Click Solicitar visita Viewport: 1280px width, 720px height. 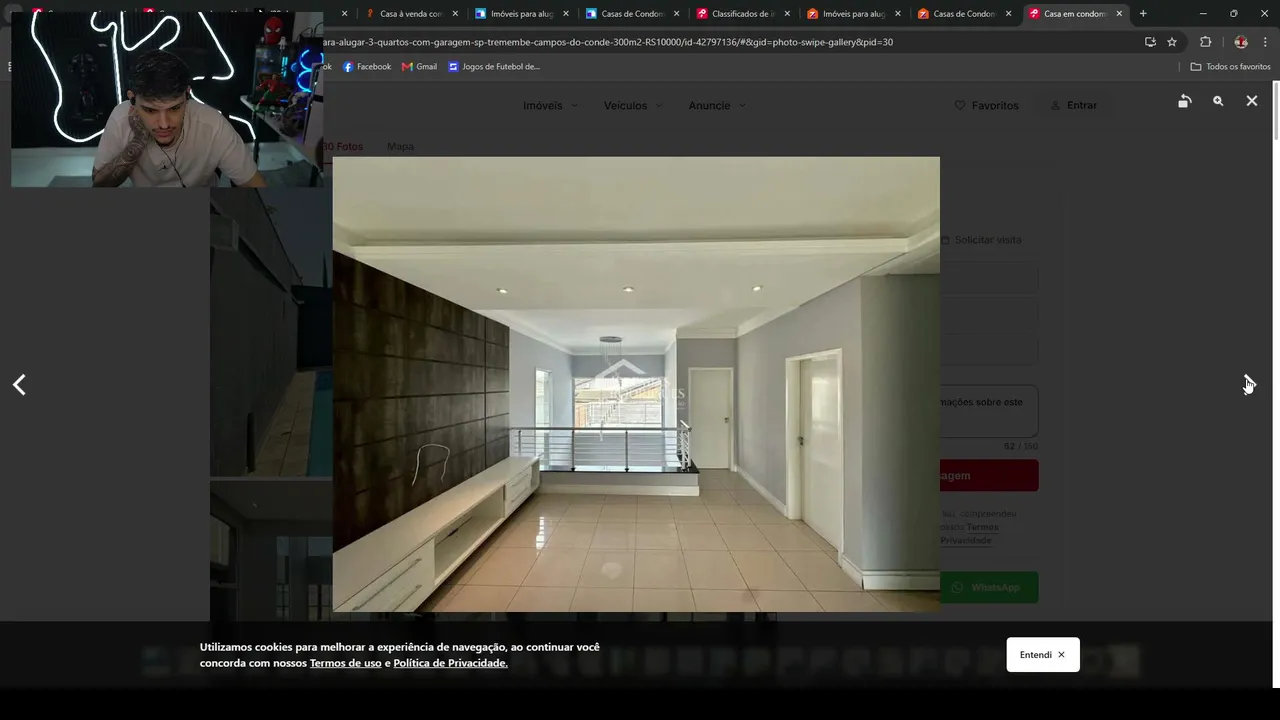point(981,240)
